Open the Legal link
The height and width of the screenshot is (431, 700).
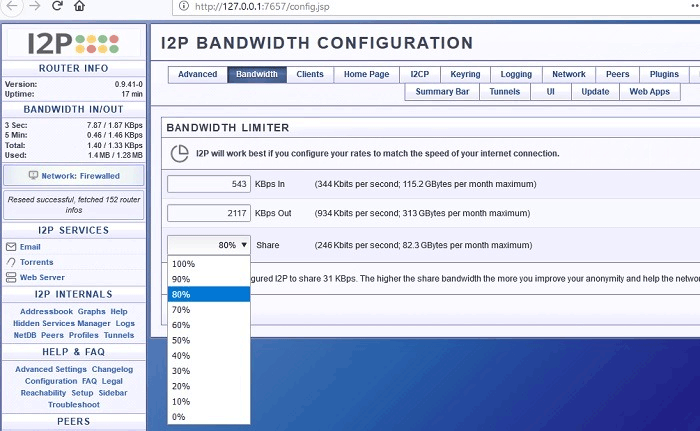pyautogui.click(x=112, y=381)
